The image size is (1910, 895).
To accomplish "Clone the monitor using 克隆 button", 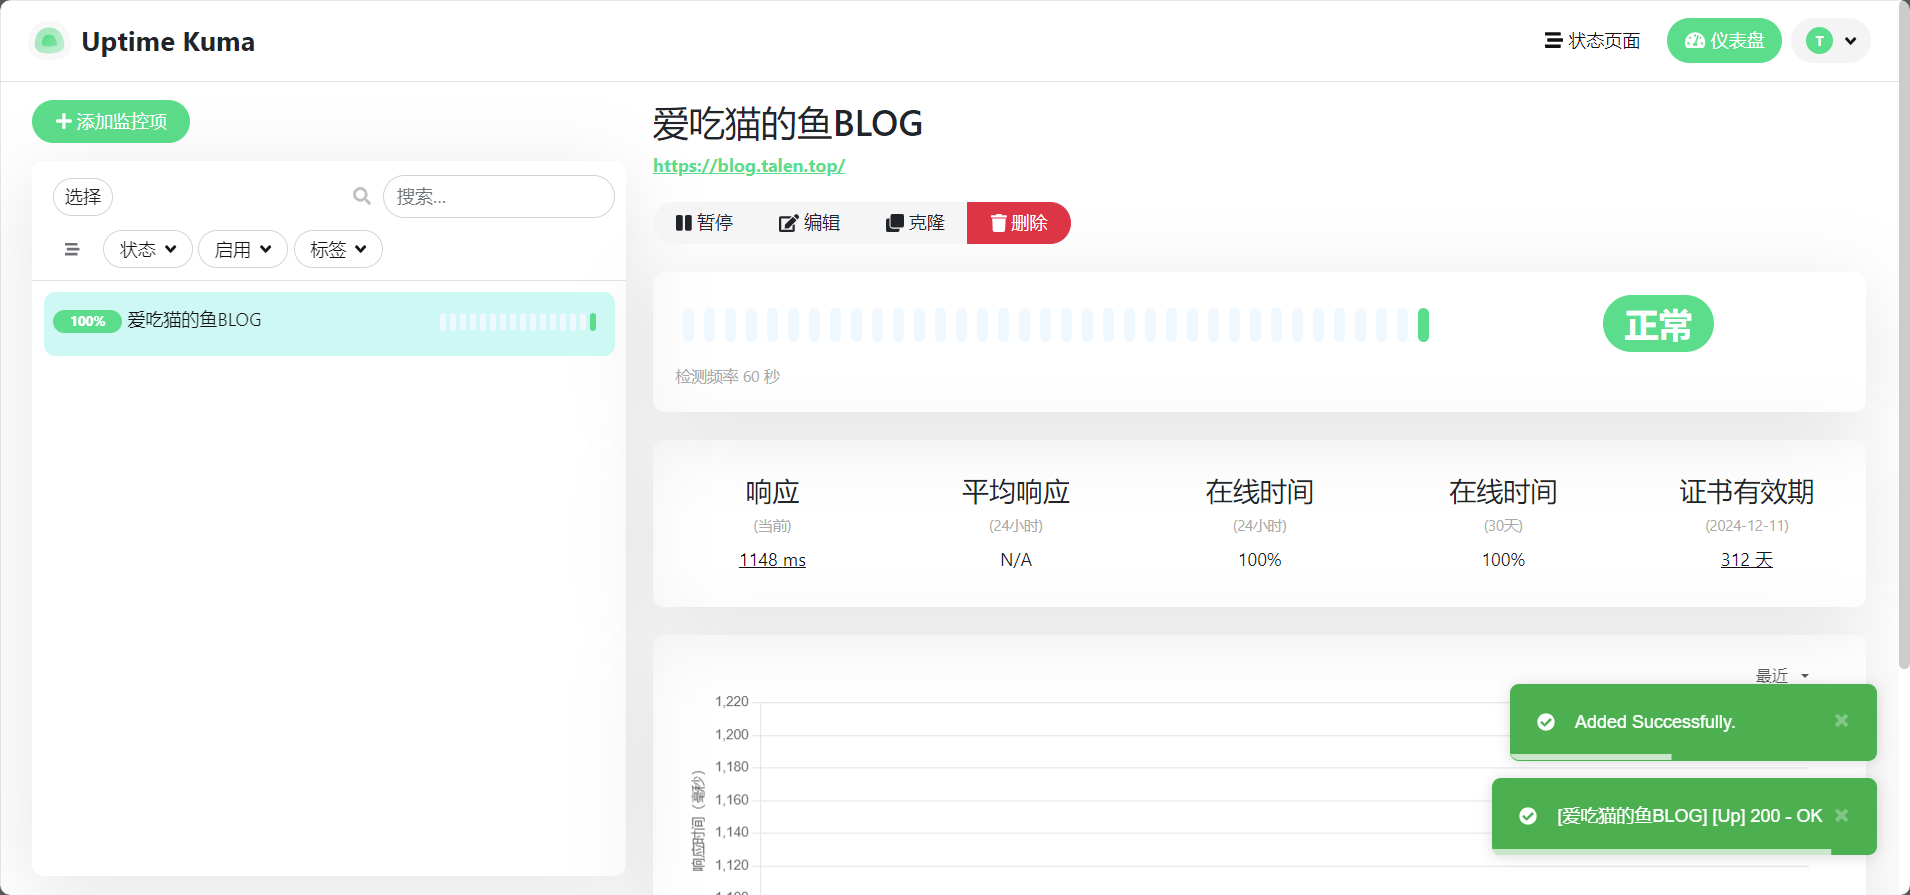I will pos(915,223).
